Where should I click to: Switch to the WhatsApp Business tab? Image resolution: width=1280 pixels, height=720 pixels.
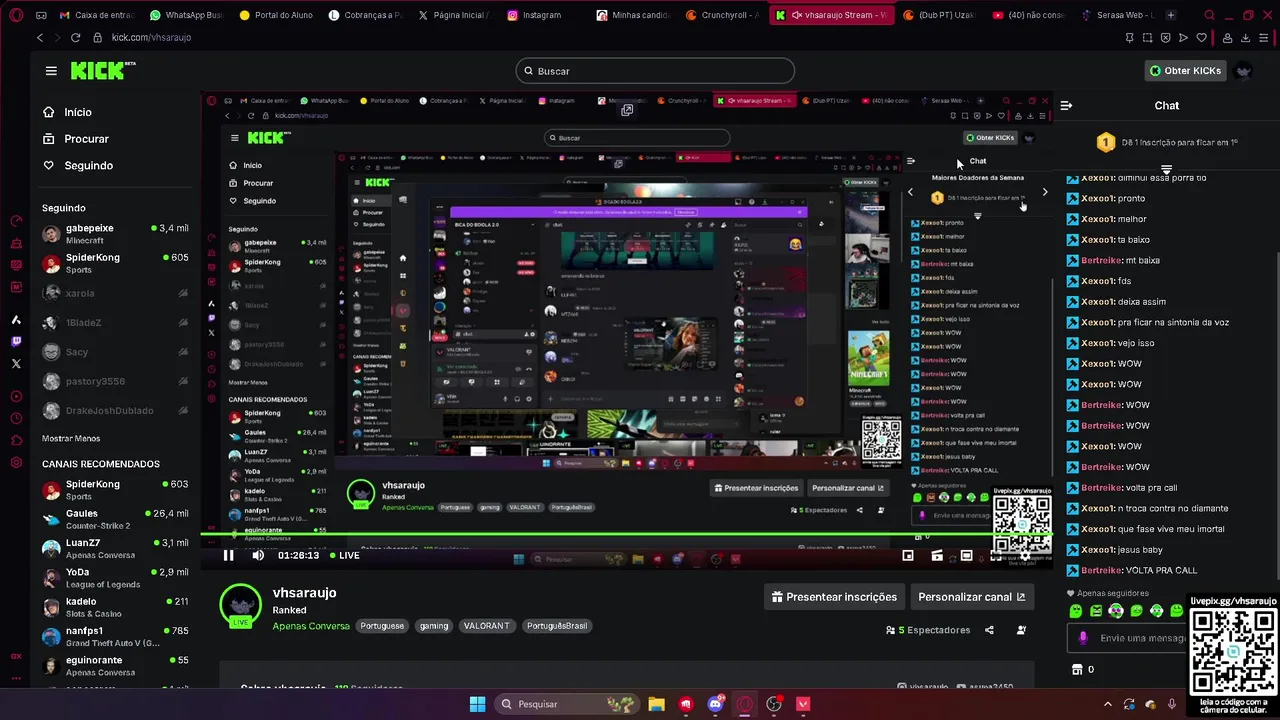tap(186, 15)
